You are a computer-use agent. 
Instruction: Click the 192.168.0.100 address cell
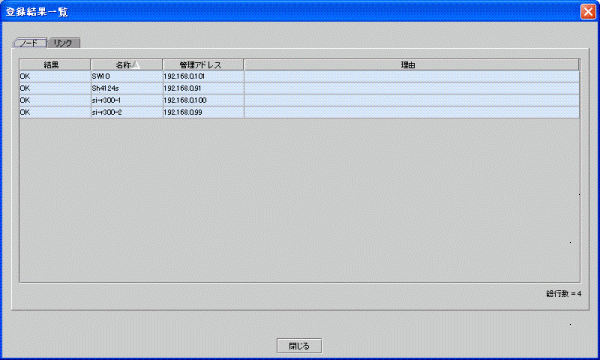pyautogui.click(x=203, y=100)
